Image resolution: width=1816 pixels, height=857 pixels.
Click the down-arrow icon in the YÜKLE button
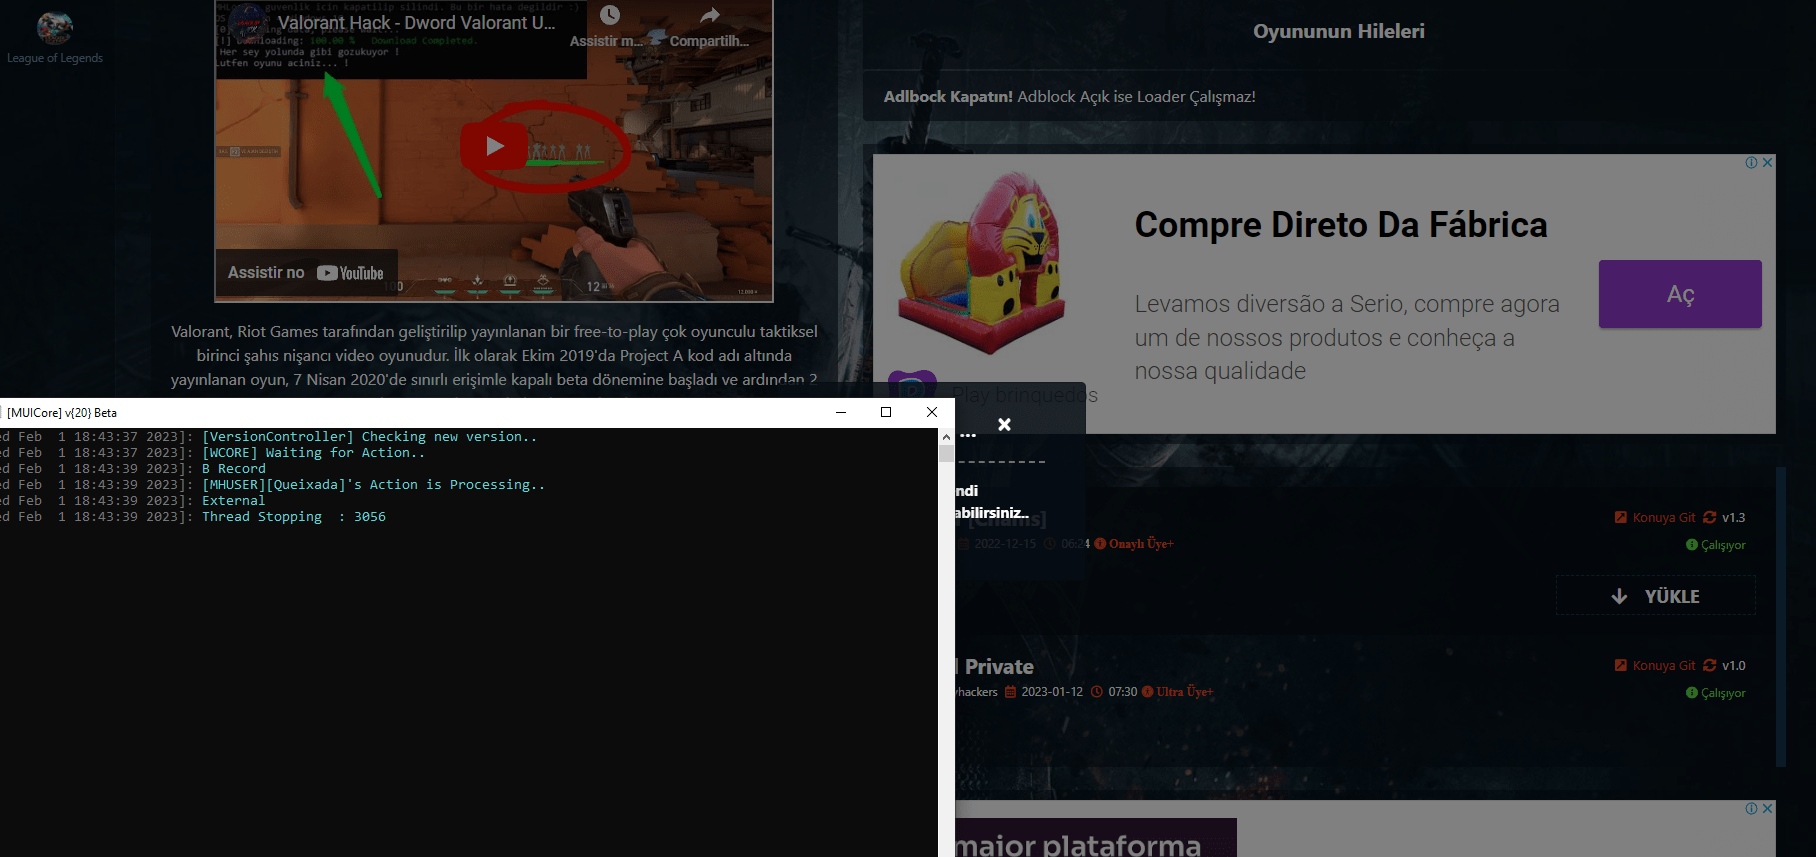pyautogui.click(x=1620, y=596)
